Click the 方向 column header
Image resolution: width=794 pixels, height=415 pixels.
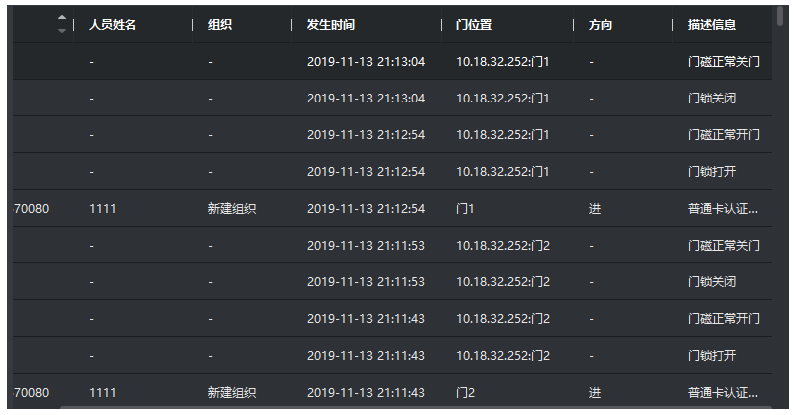(x=601, y=25)
